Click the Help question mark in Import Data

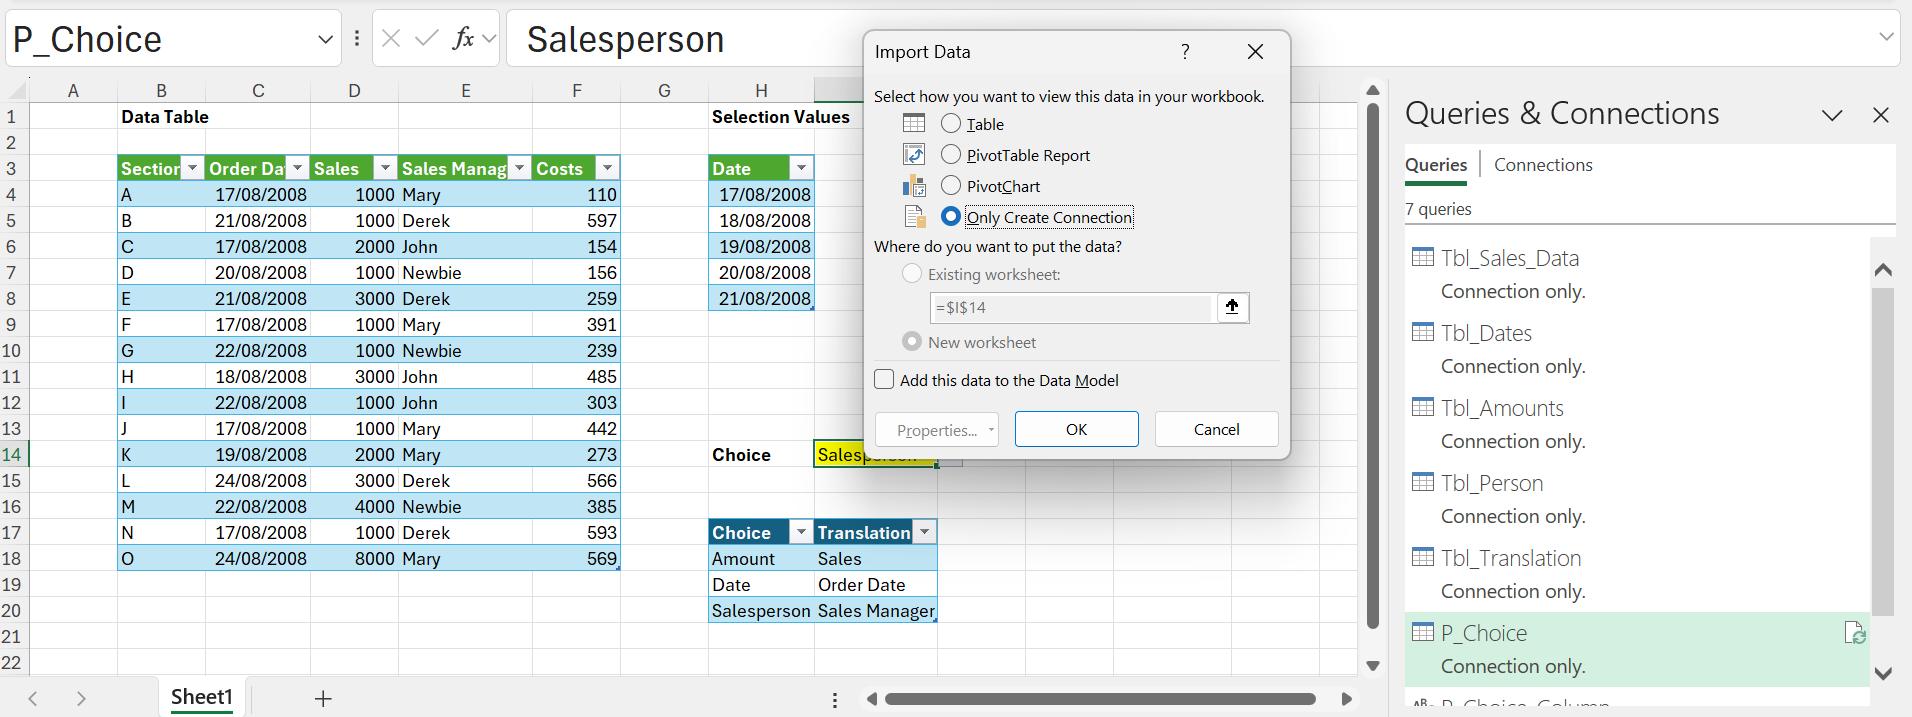[x=1185, y=52]
